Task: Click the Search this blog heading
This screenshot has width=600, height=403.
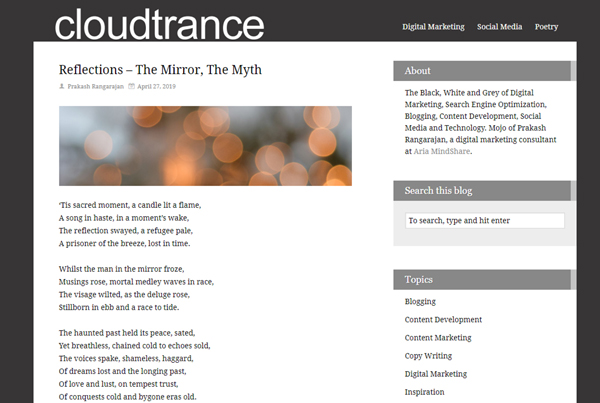Action: pos(438,191)
